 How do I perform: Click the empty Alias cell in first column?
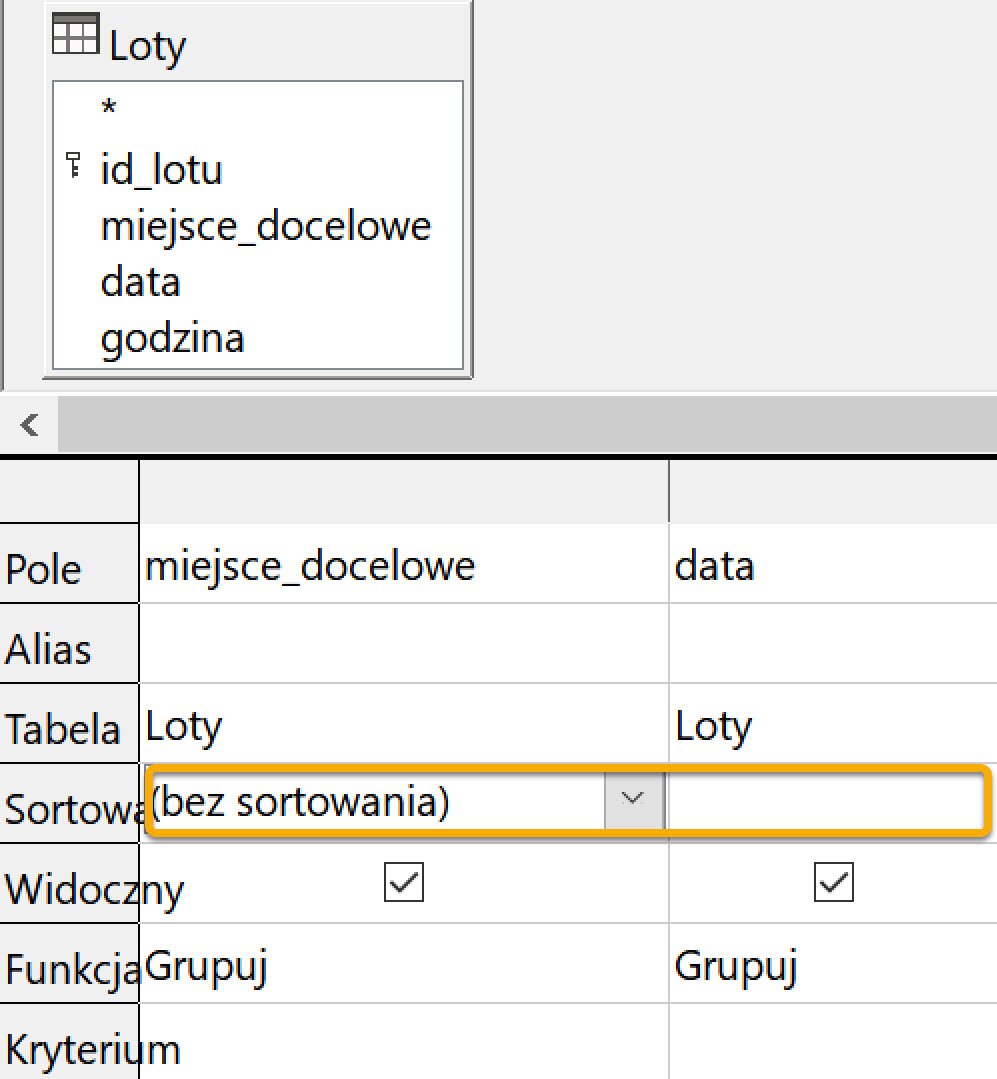pyautogui.click(x=400, y=644)
